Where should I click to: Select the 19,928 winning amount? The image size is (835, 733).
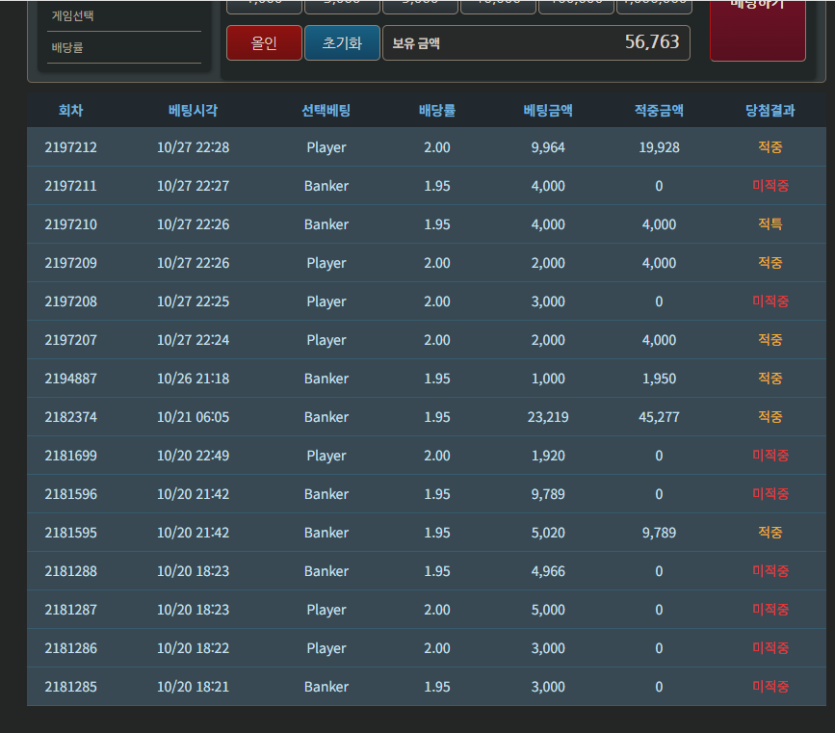[659, 147]
